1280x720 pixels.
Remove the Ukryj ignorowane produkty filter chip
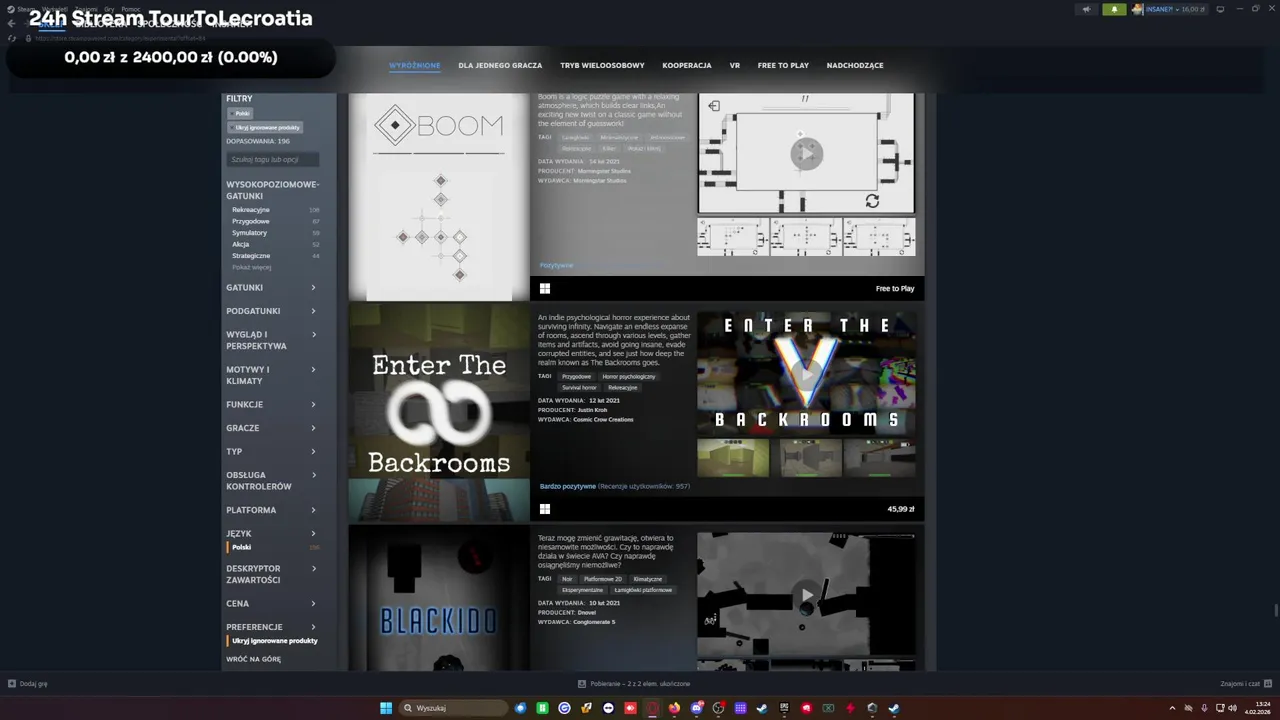pos(266,128)
